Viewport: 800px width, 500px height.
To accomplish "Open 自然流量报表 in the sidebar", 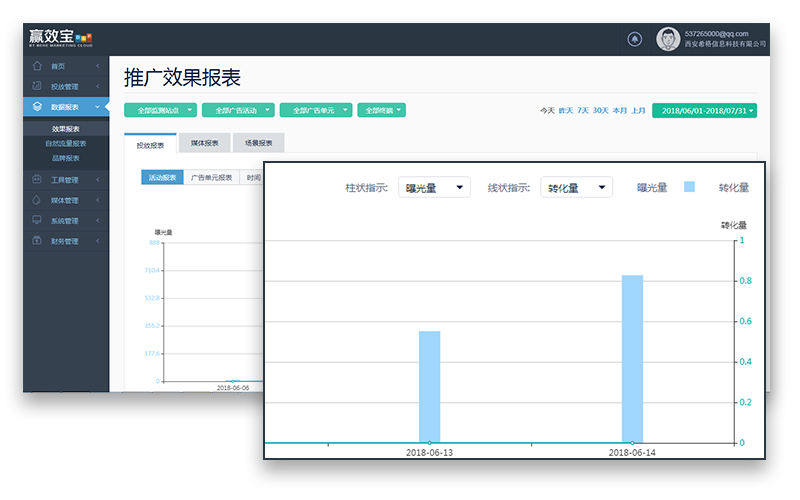I will [66, 143].
